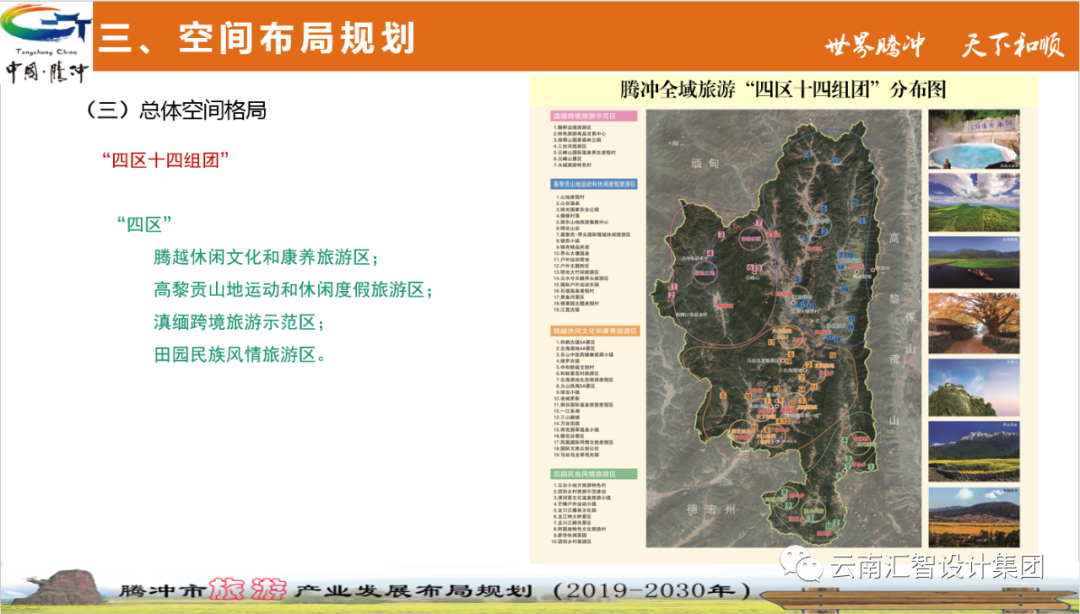Select the line 滇缅跨境旅游示范区;
1080x614 pixels.
tap(239, 322)
